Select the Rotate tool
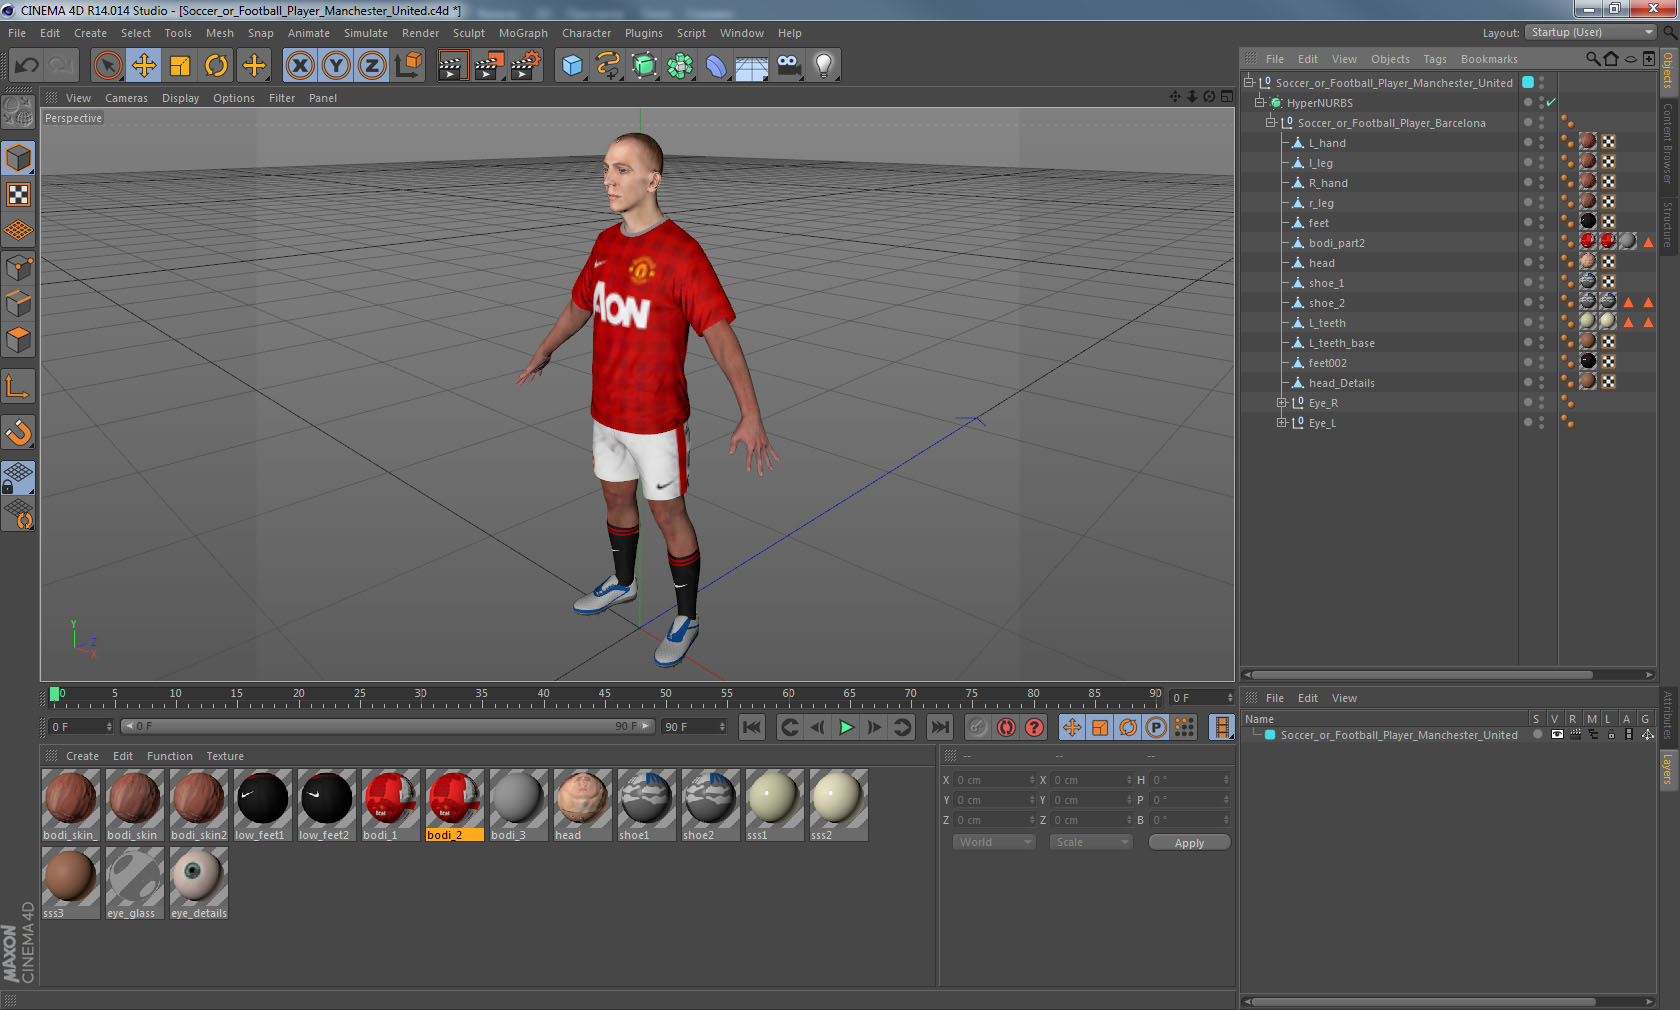Image resolution: width=1680 pixels, height=1010 pixels. tap(216, 66)
